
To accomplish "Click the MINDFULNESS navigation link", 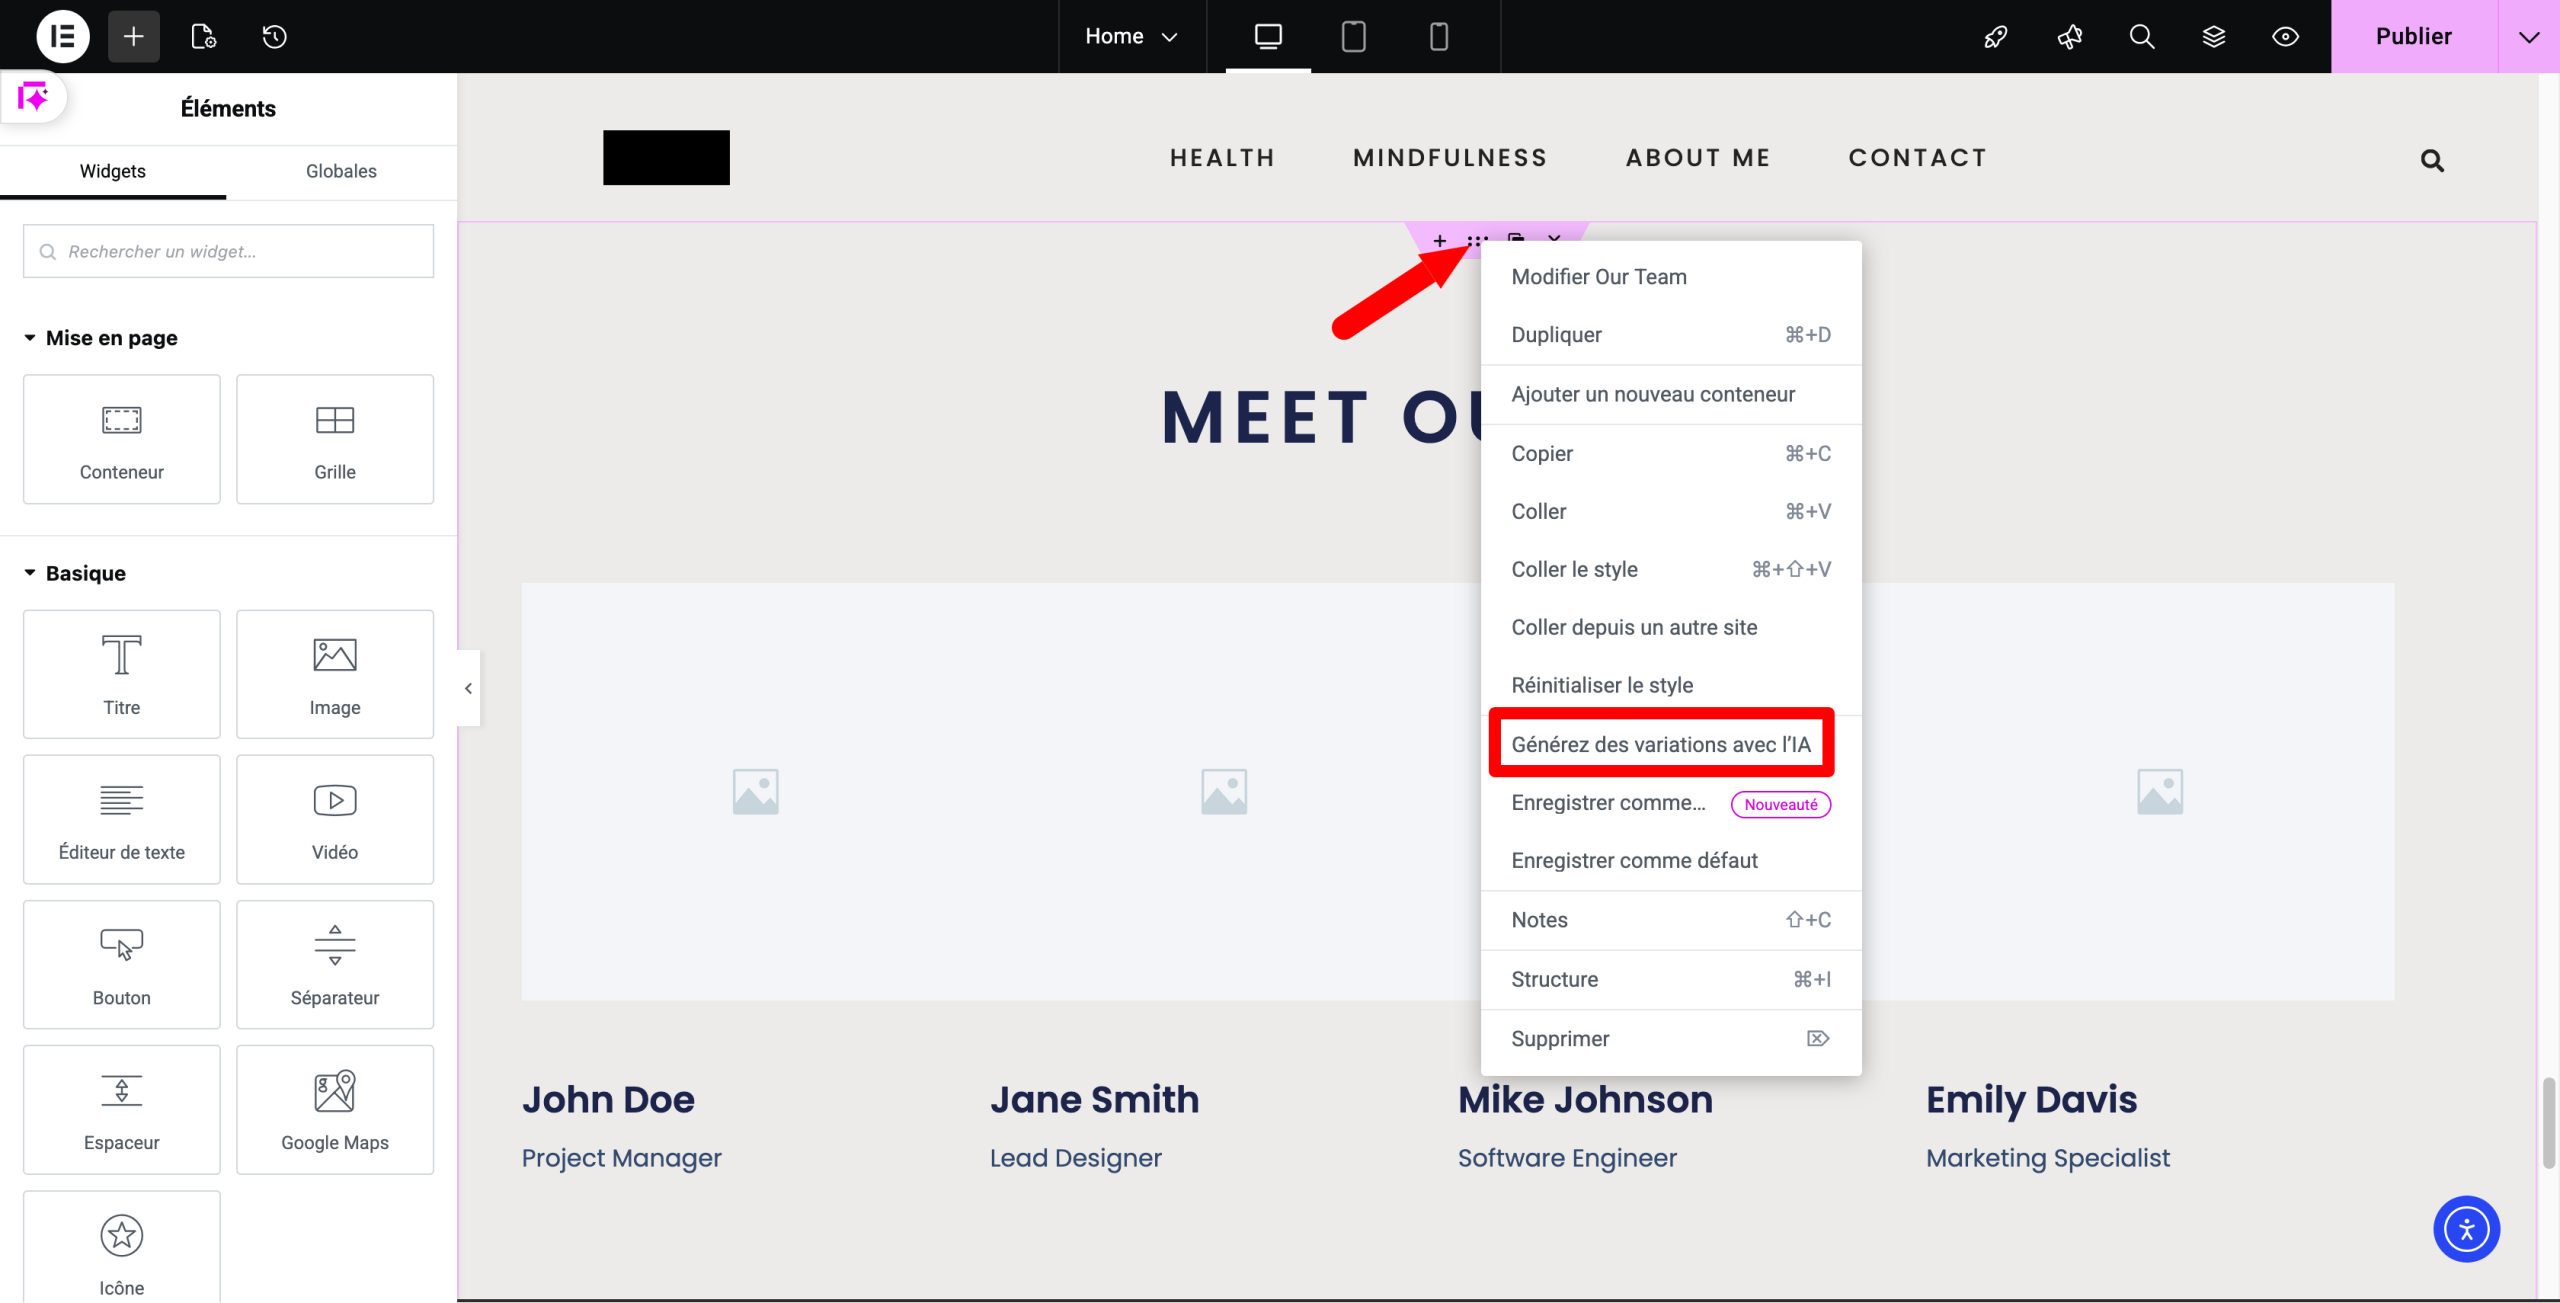I will coord(1450,158).
